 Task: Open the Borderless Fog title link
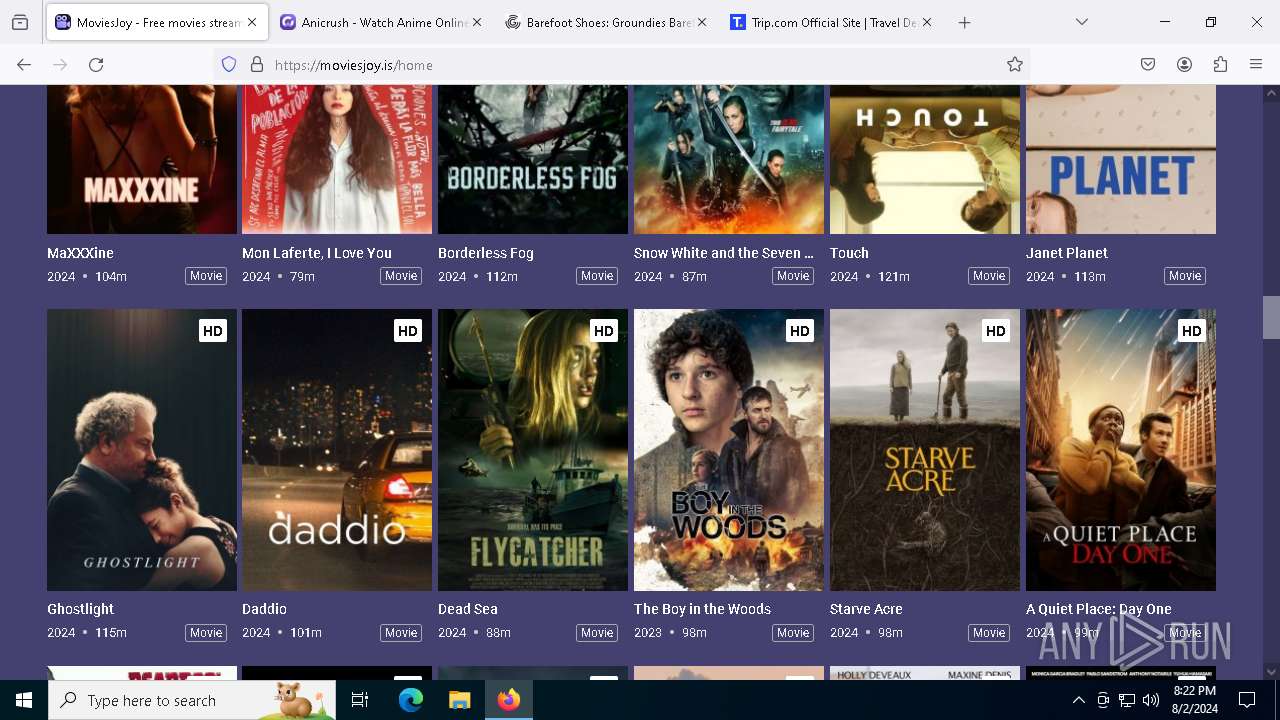click(x=486, y=253)
